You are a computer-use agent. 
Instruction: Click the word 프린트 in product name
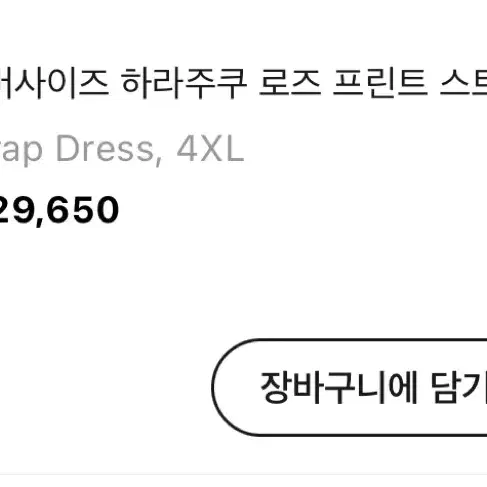pyautogui.click(x=380, y=83)
